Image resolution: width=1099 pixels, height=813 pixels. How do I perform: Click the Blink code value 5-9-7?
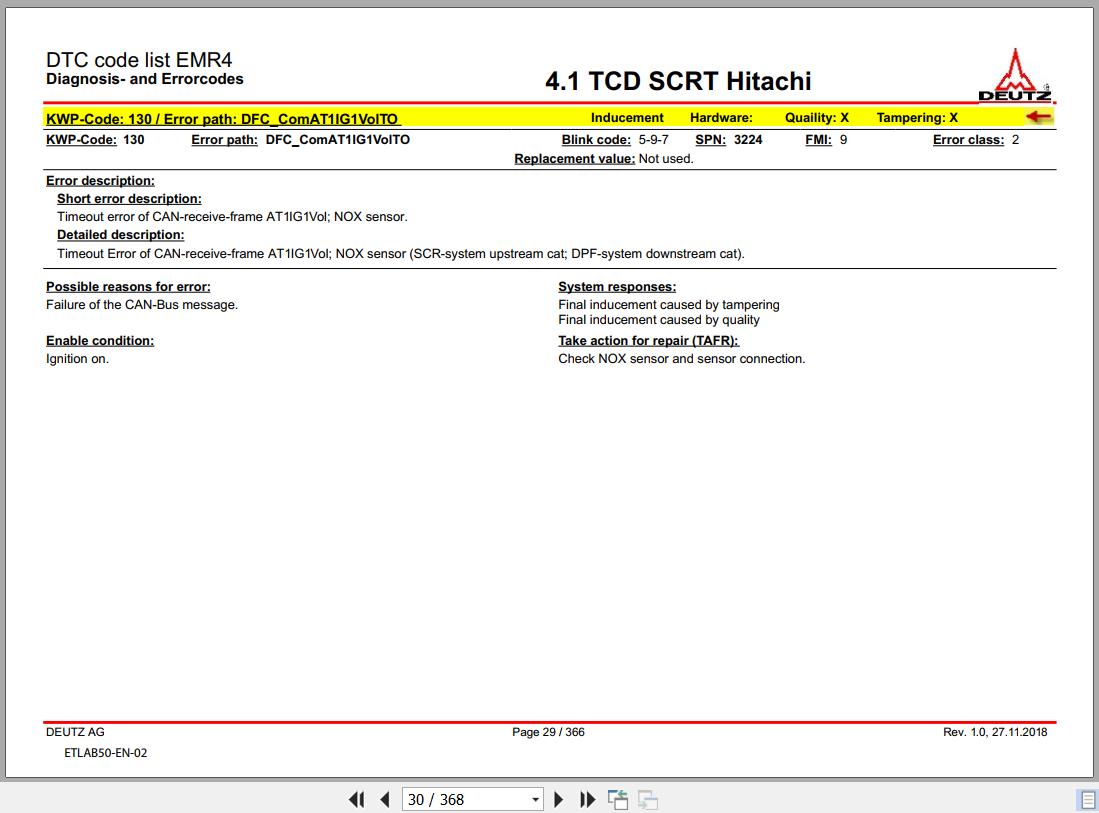653,139
